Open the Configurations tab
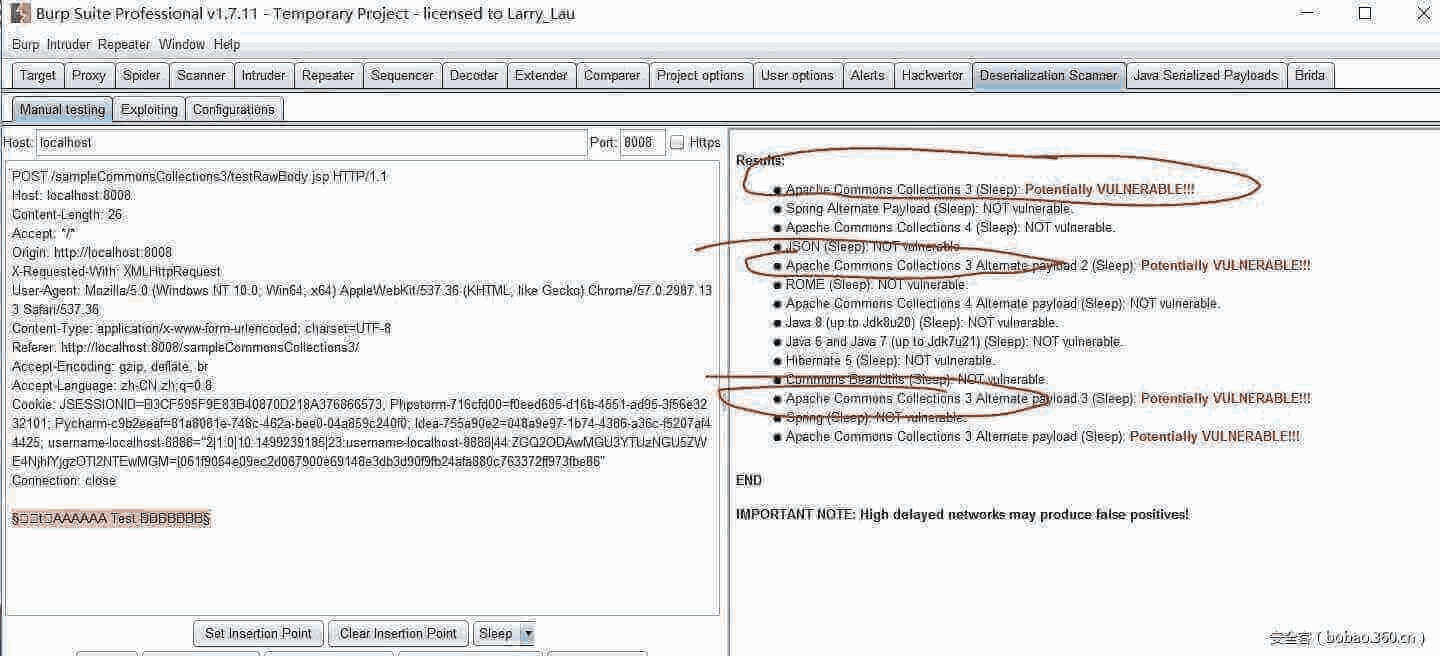The image size is (1440, 656). point(233,109)
